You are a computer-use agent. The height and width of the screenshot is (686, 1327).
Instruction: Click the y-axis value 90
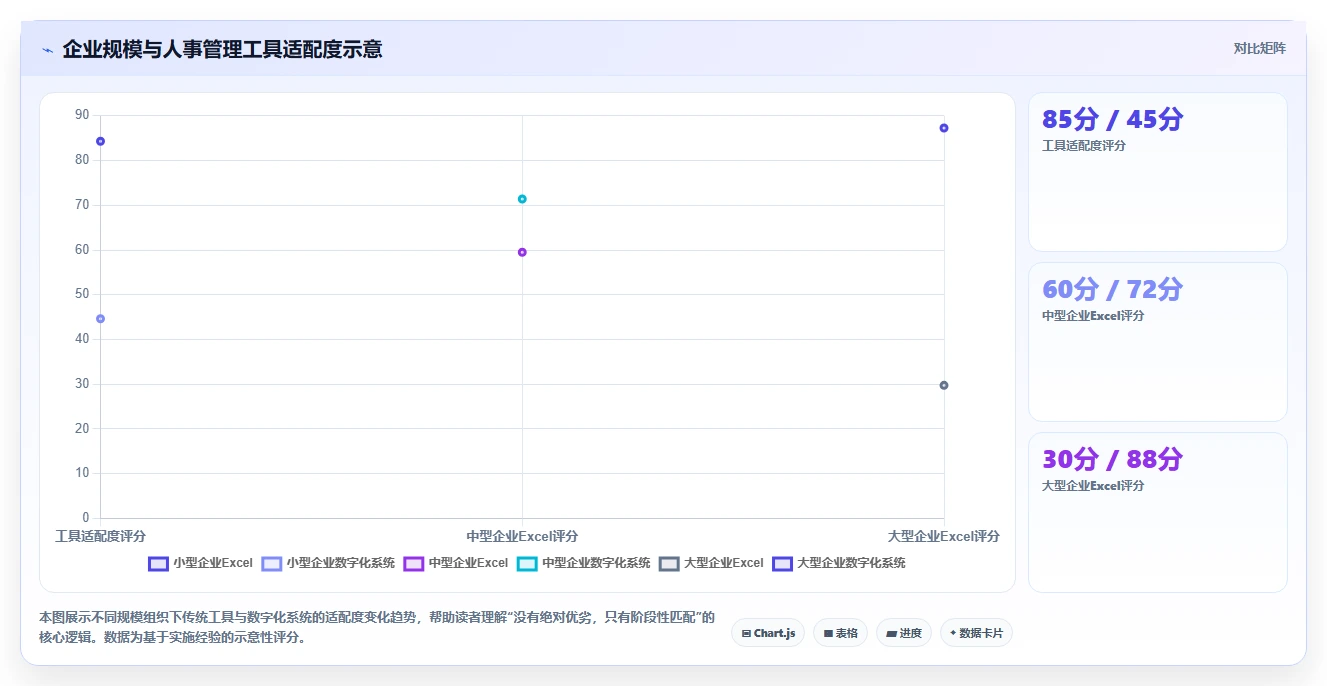coord(82,115)
